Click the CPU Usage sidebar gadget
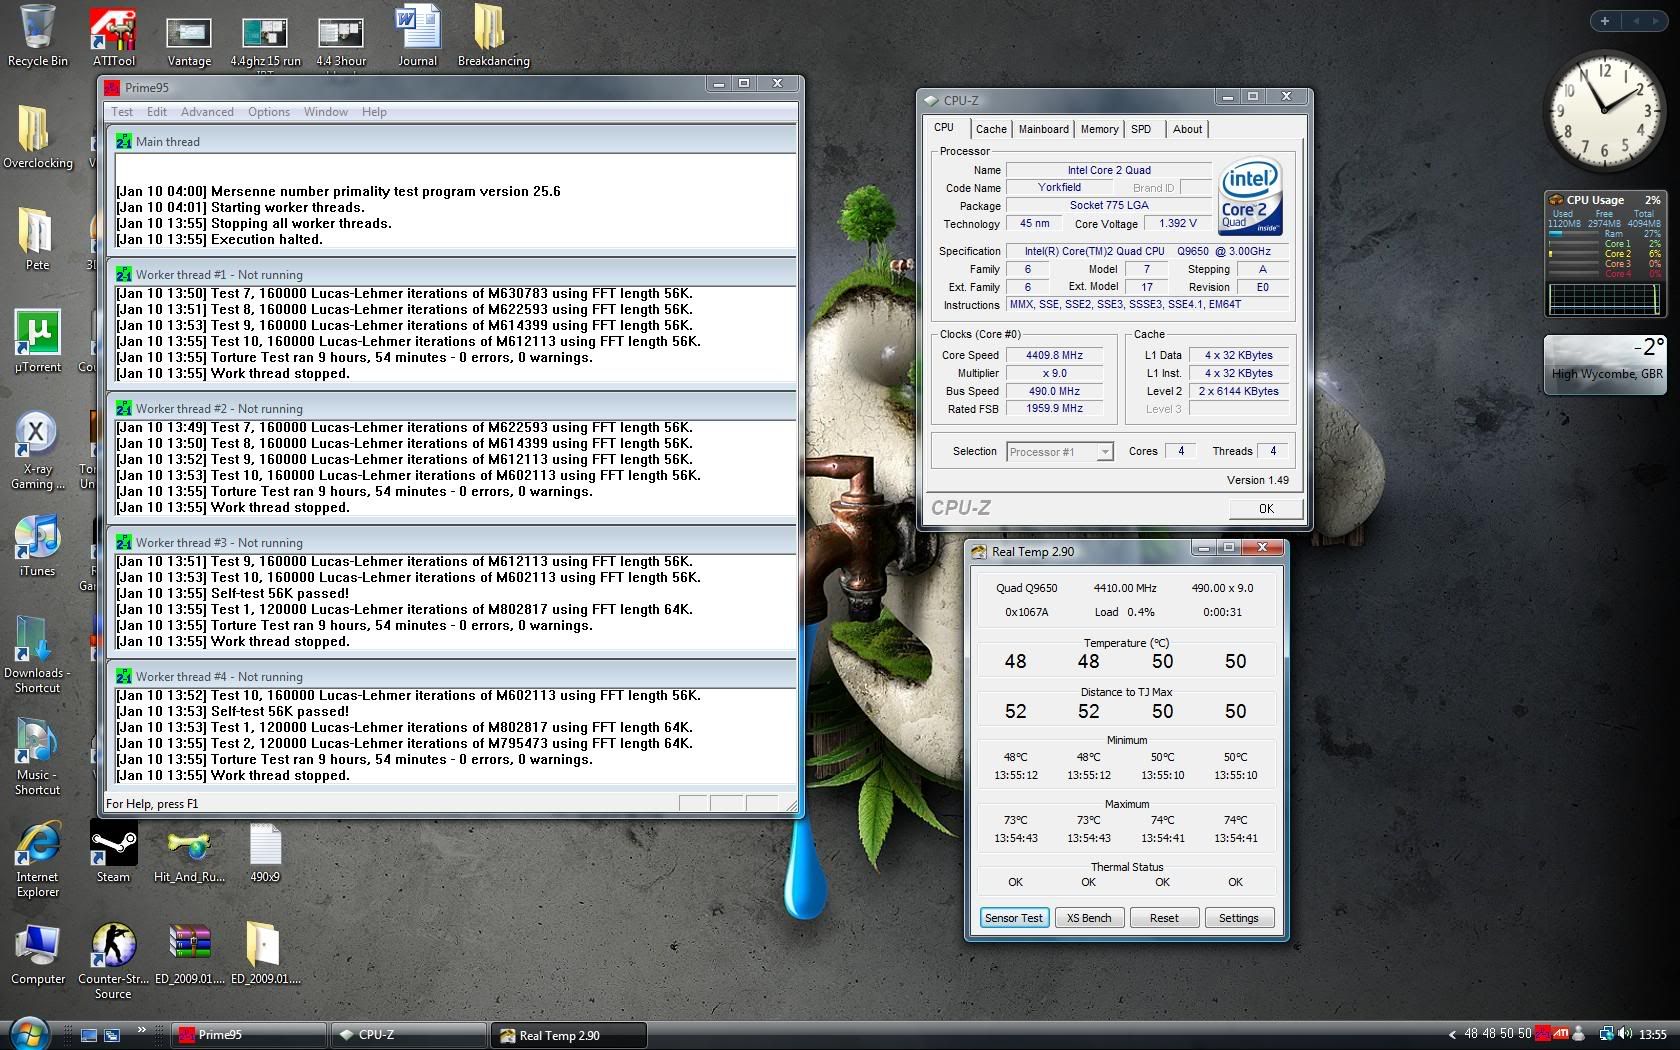The image size is (1680, 1050). 1604,253
